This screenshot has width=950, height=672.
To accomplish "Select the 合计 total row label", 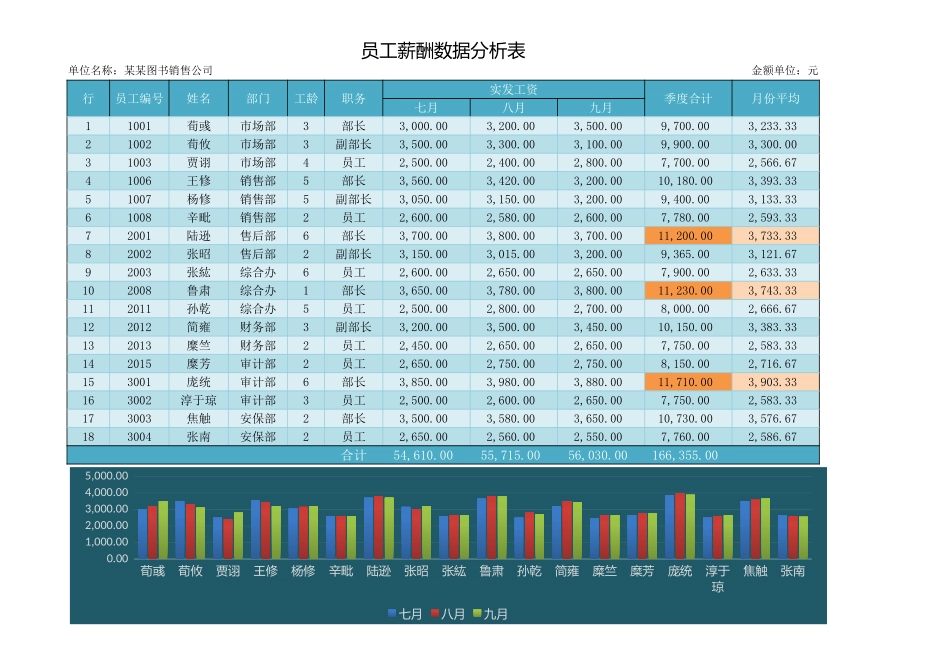I will tap(352, 454).
